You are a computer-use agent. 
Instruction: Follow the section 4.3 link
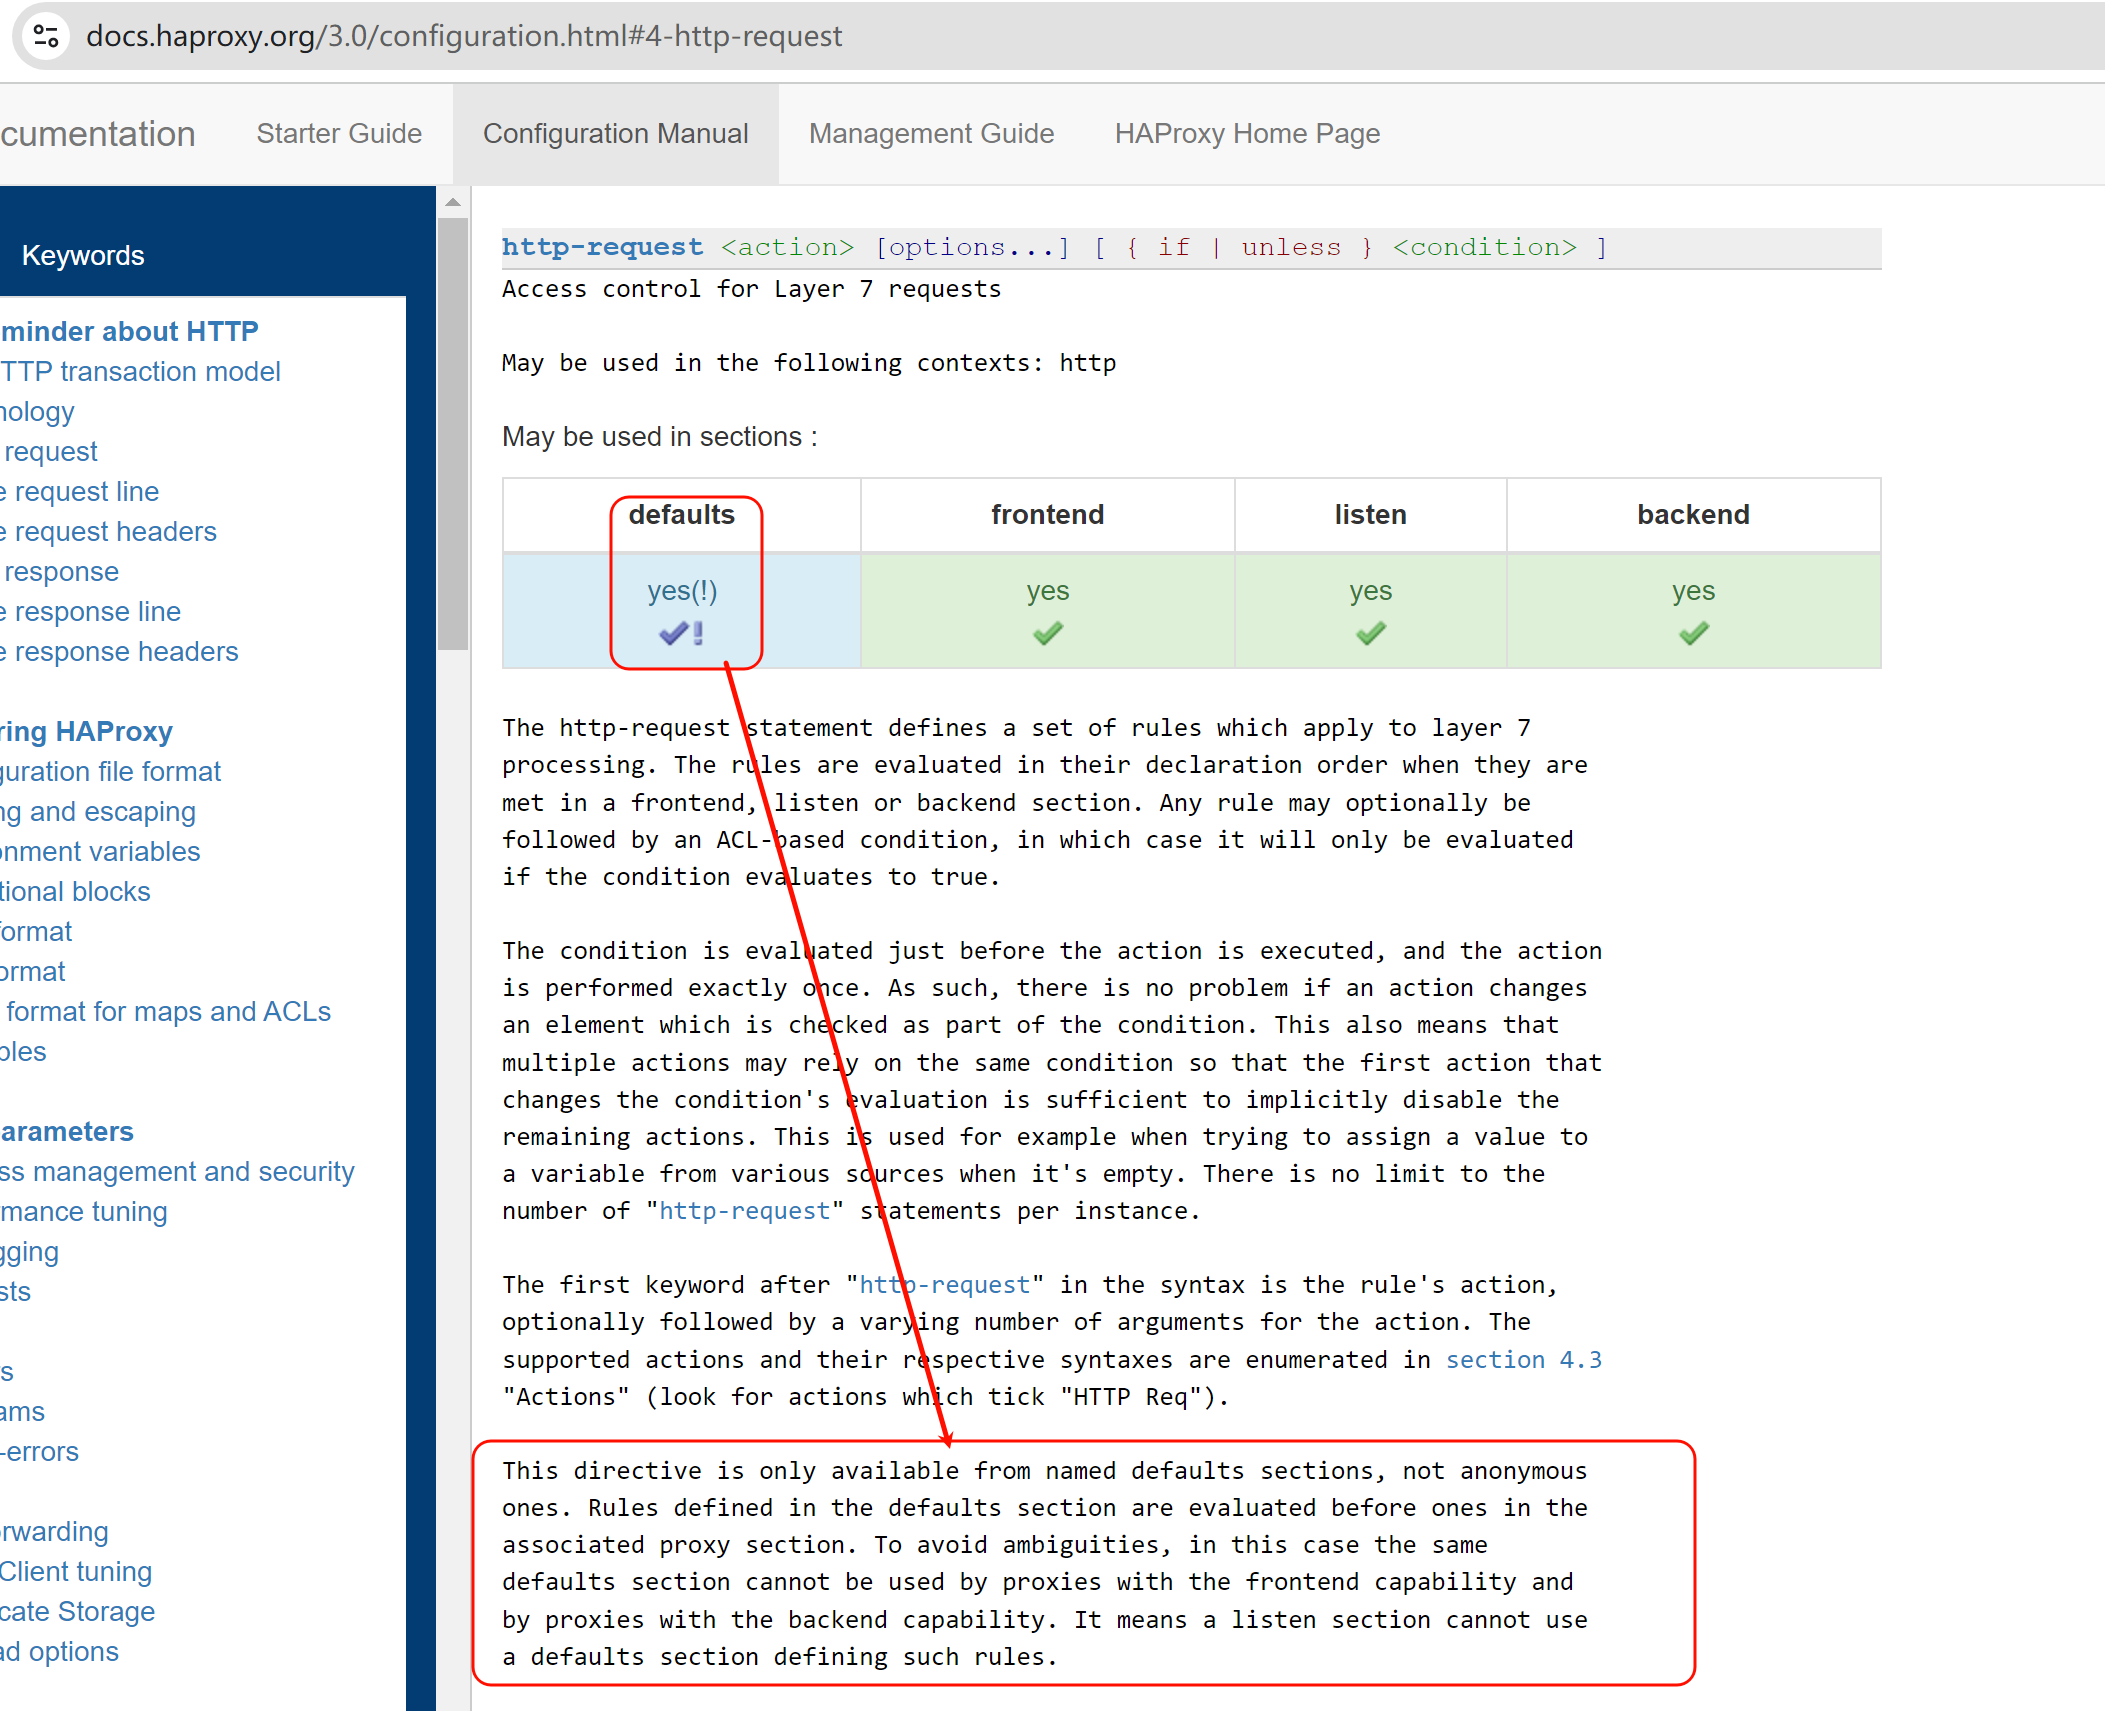(1523, 1360)
